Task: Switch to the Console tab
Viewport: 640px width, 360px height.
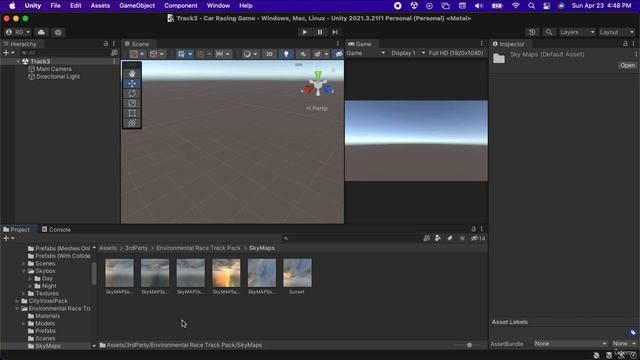Action: tap(56, 229)
